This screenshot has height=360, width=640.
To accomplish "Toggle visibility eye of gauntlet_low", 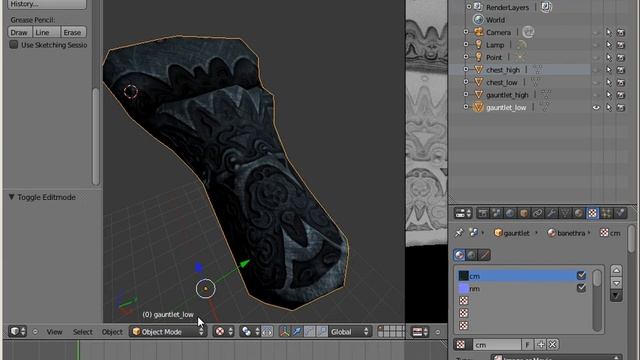I will click(x=596, y=107).
